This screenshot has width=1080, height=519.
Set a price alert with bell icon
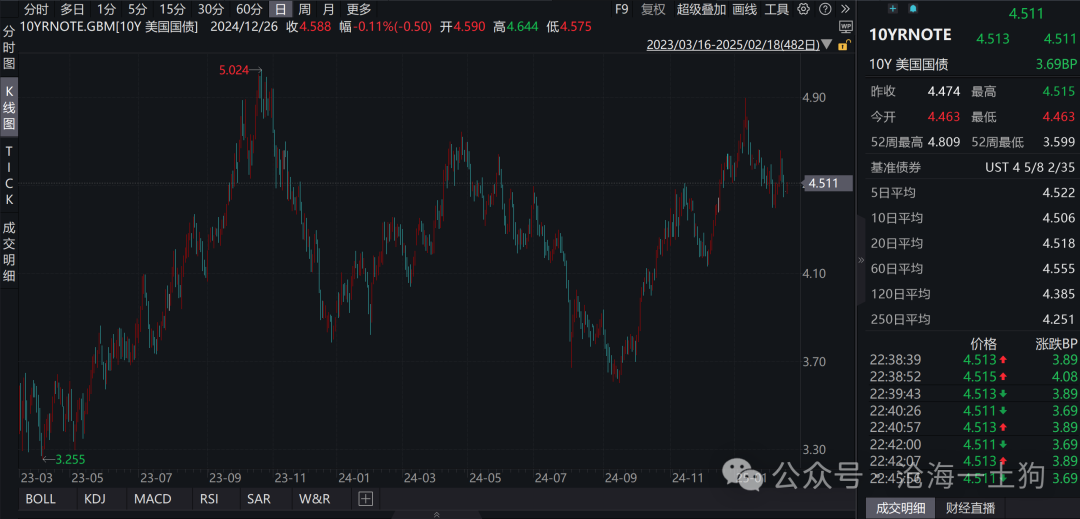pyautogui.click(x=913, y=8)
